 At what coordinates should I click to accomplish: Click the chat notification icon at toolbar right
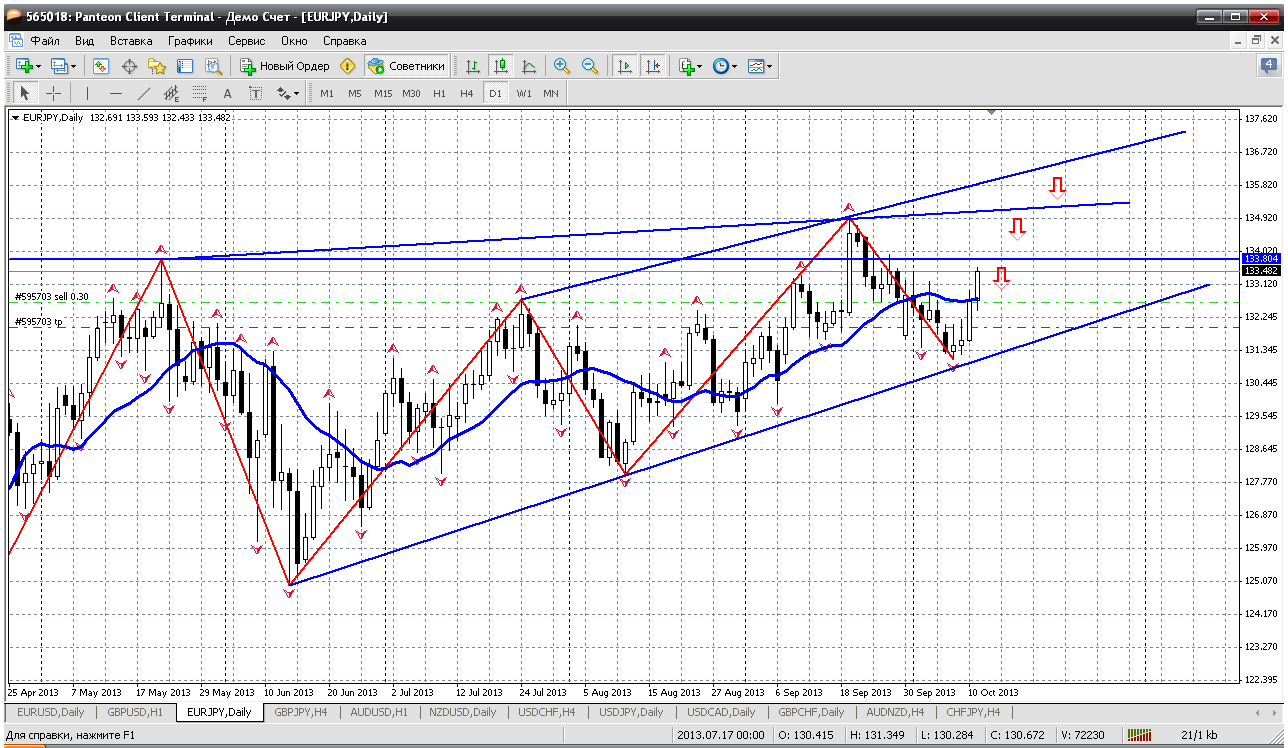click(x=1269, y=66)
